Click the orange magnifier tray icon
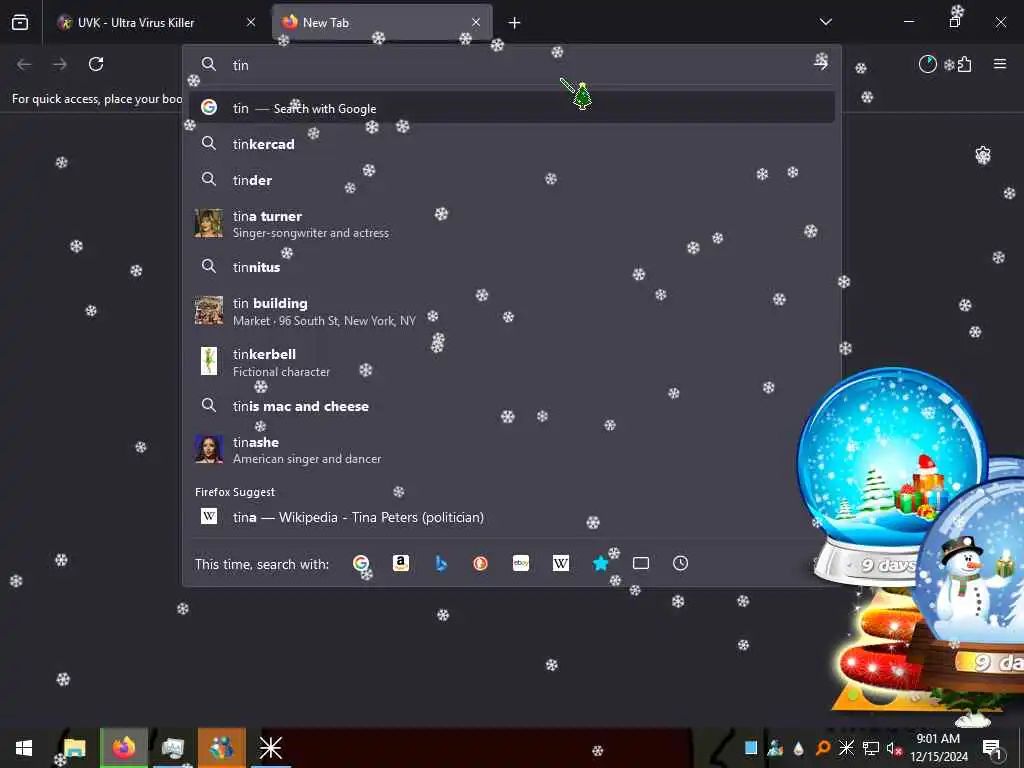The width and height of the screenshot is (1024, 768). tap(823, 748)
